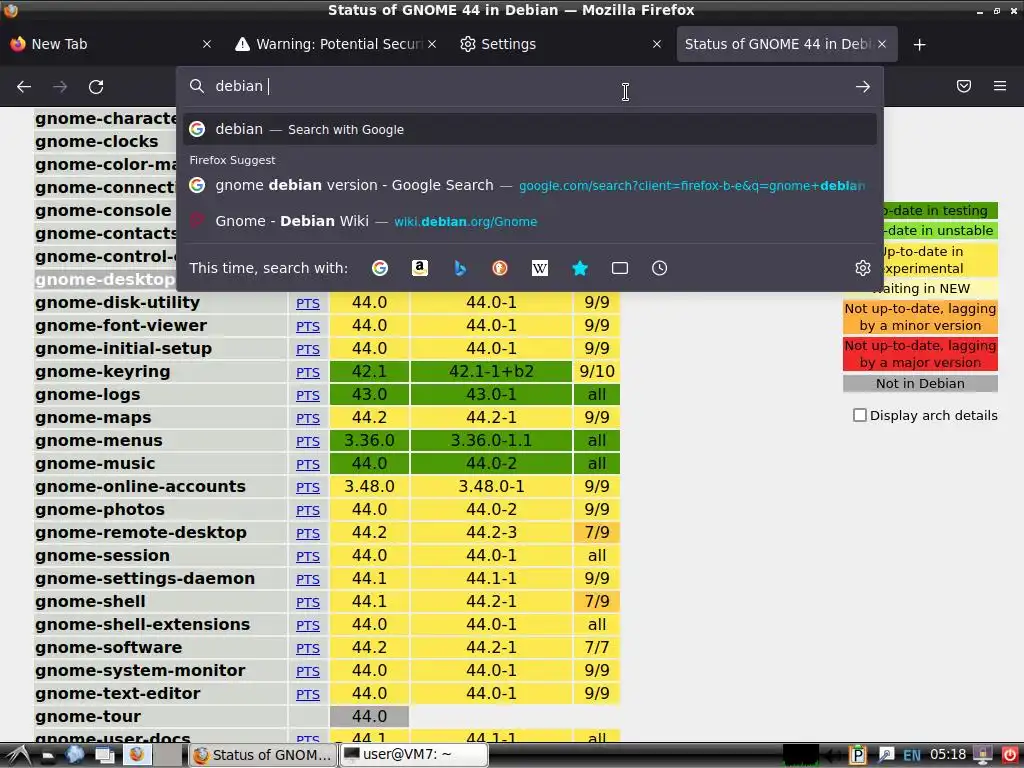Viewport: 1024px width, 768px height.
Task: Open the Firefox application menu
Action: pyautogui.click(x=1000, y=86)
